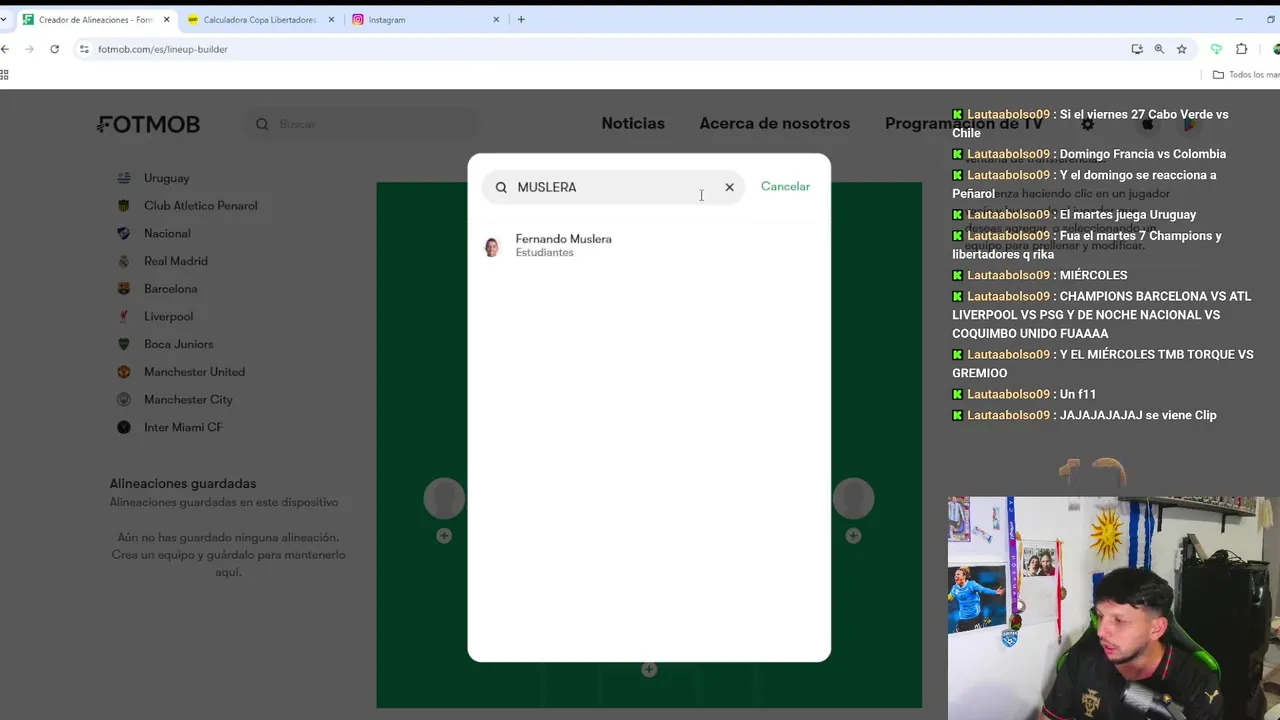Click the left empty player avatar on pitch
This screenshot has height=720, width=1280.
click(444, 499)
